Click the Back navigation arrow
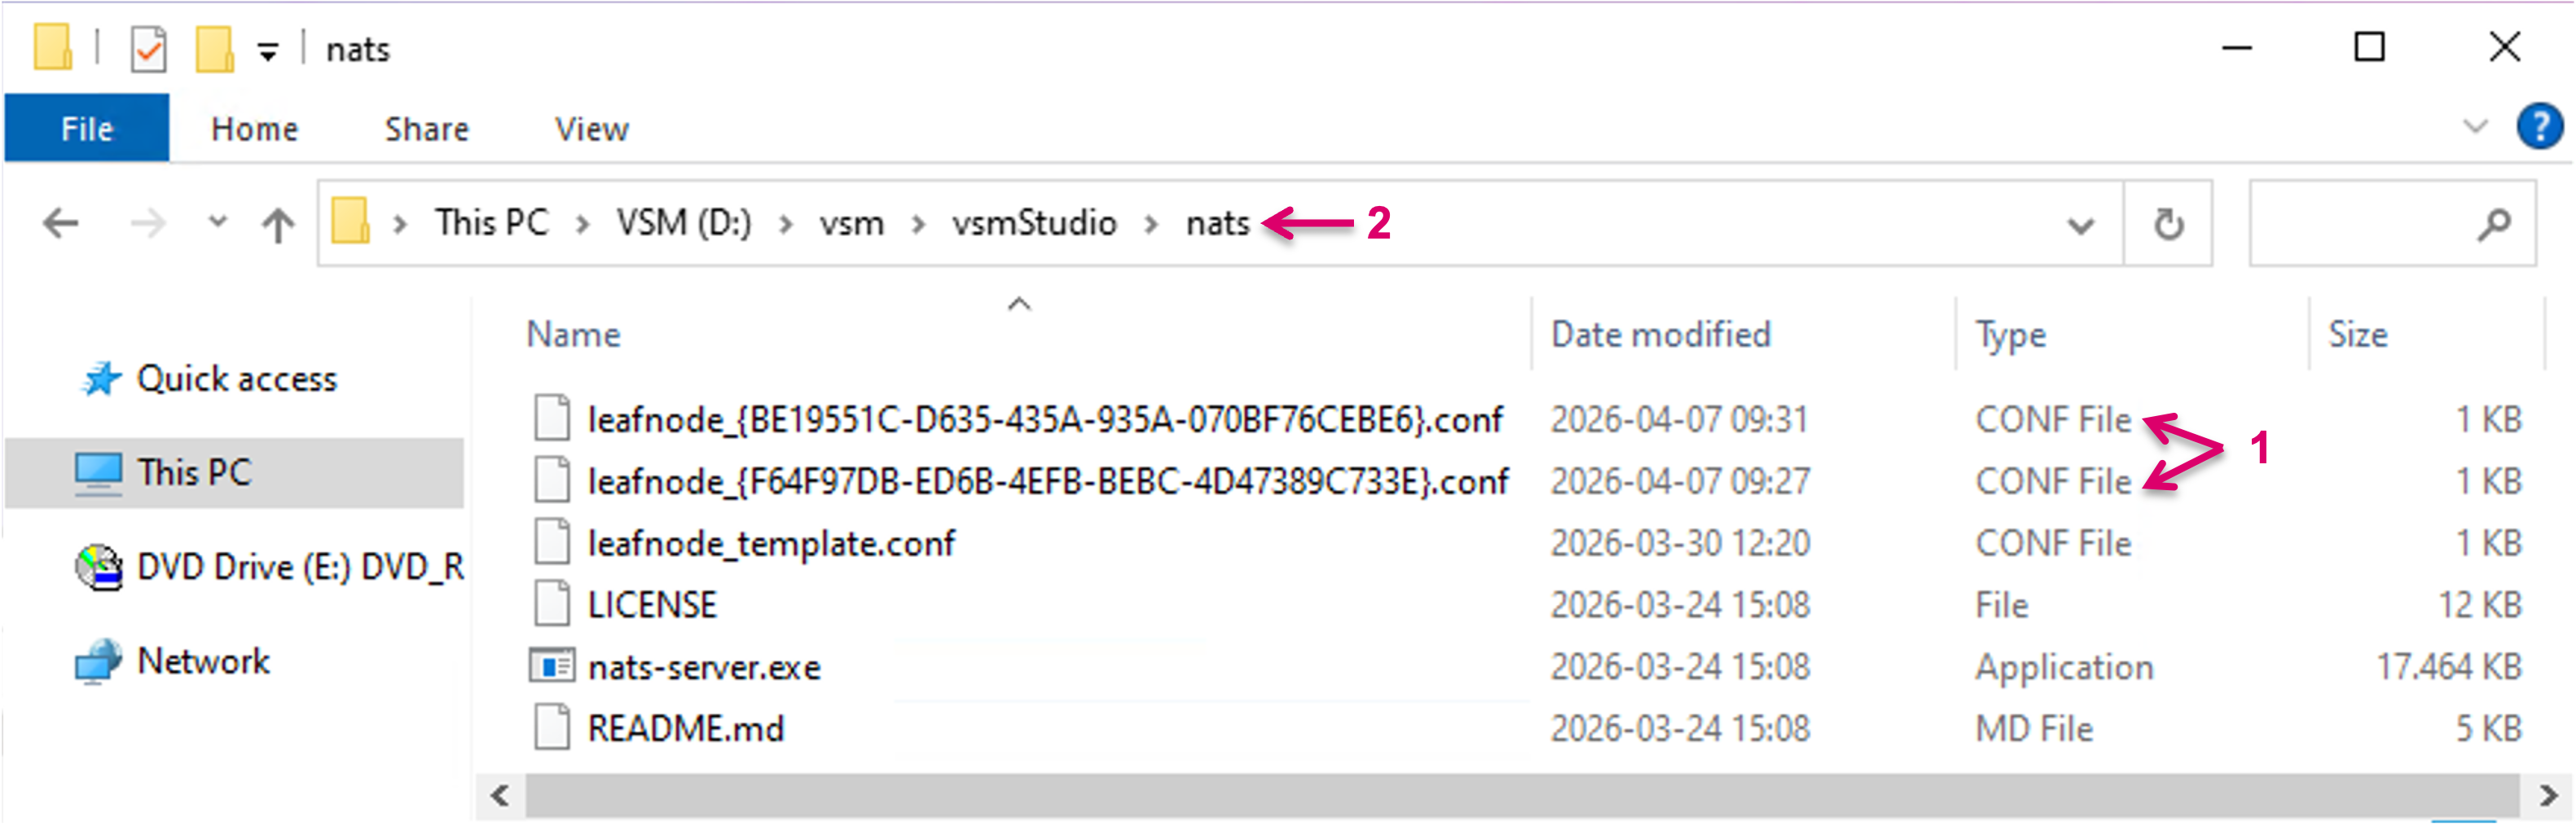This screenshot has width=2576, height=824. pos(61,223)
